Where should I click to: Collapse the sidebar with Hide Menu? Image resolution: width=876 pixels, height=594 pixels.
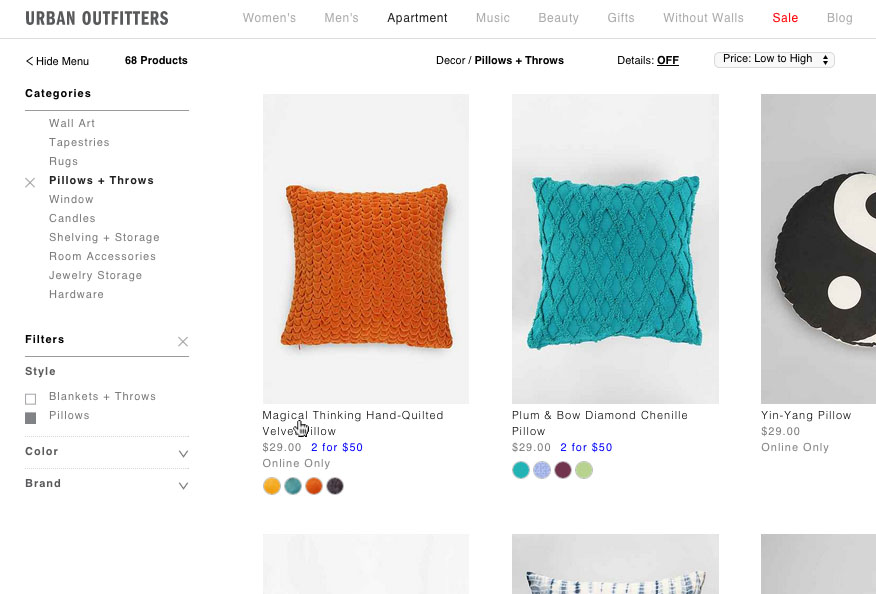(56, 61)
